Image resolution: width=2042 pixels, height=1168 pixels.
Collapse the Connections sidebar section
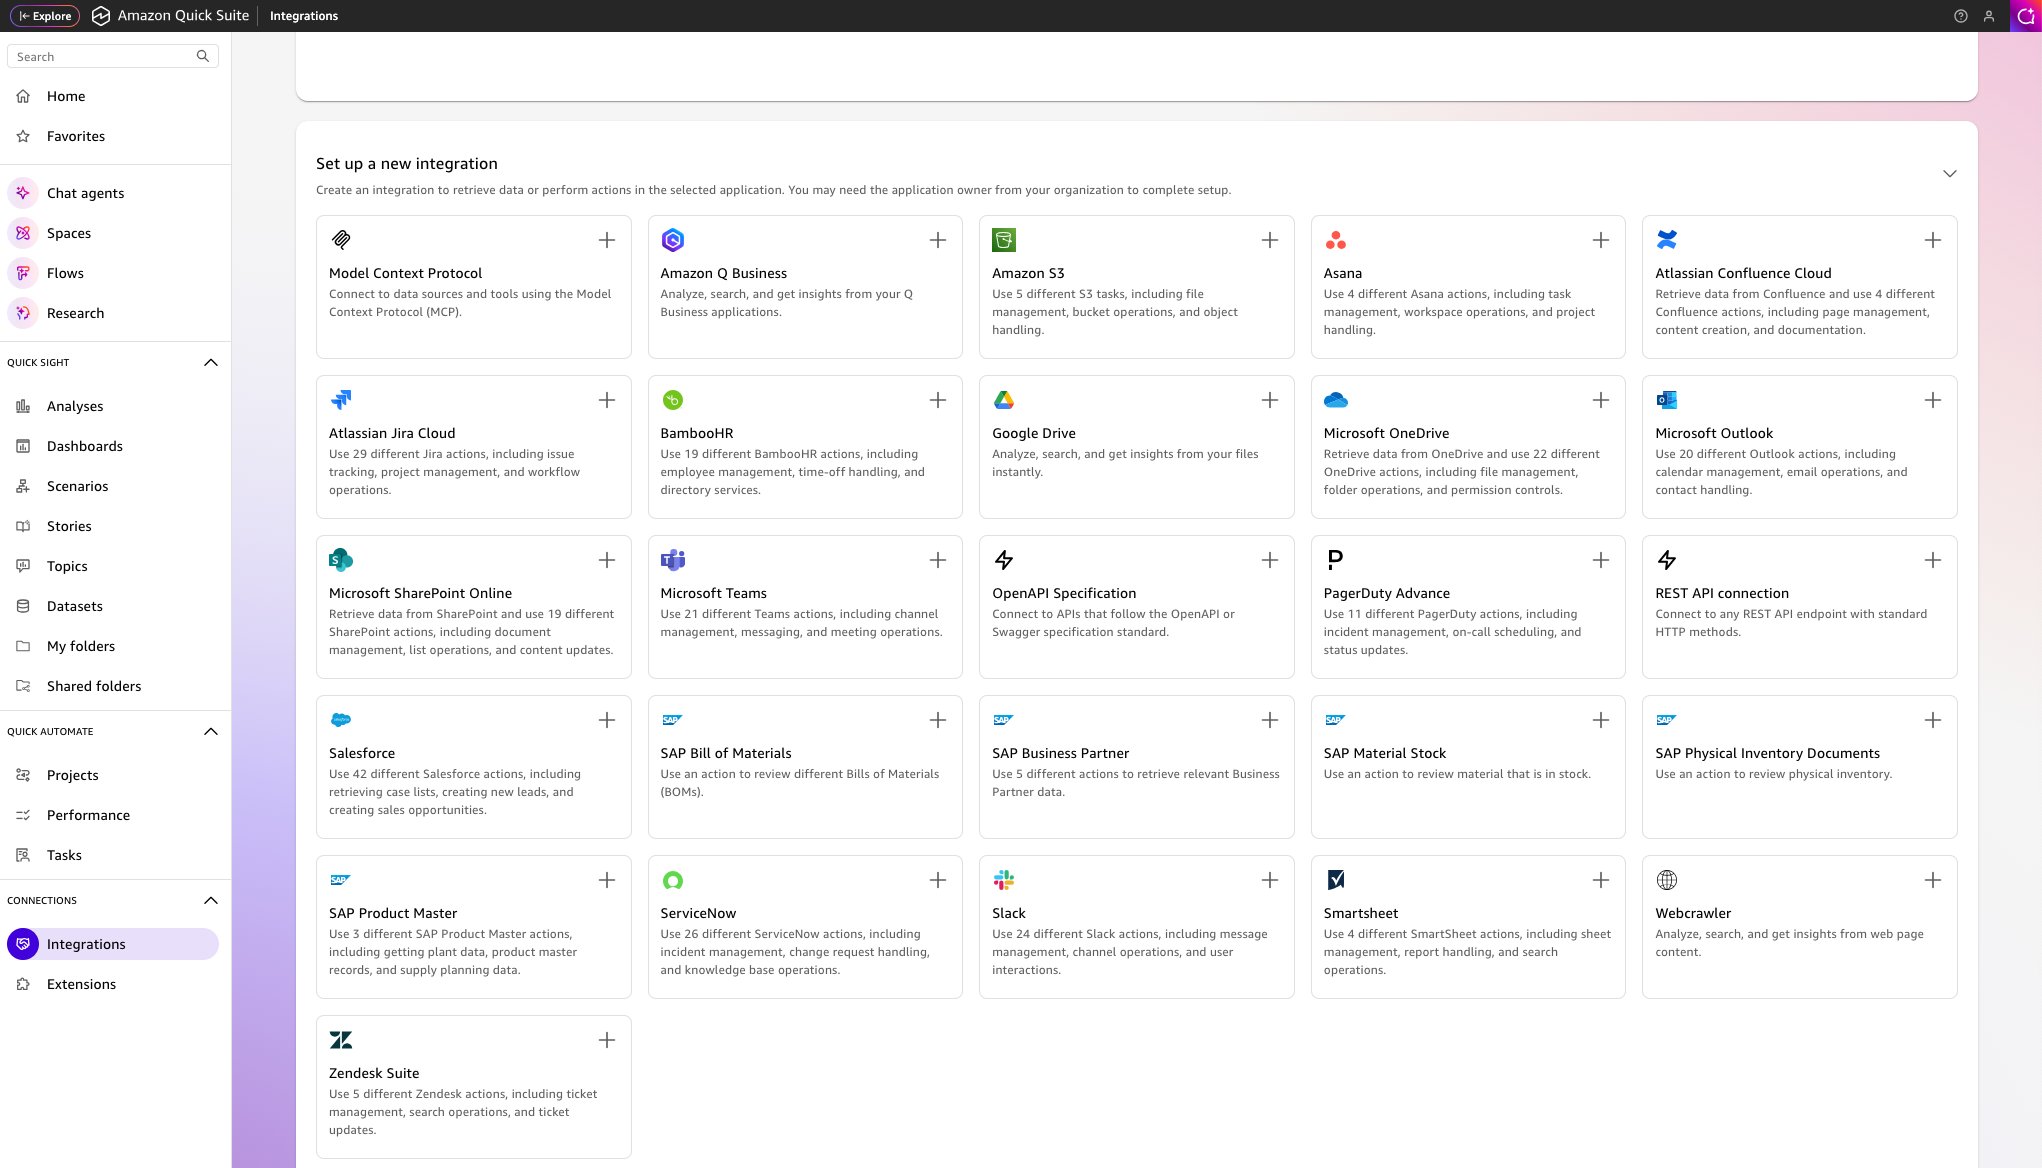(x=210, y=900)
